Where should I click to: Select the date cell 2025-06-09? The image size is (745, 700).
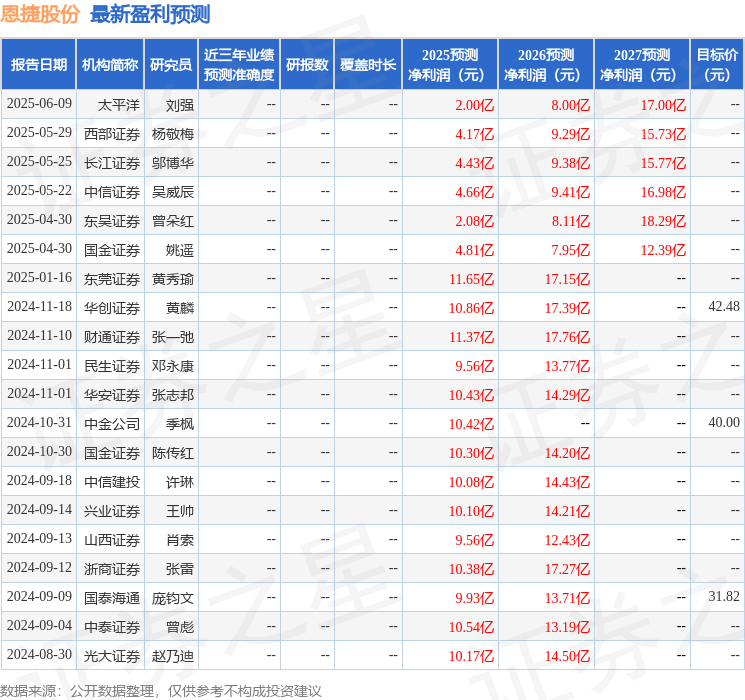click(39, 104)
